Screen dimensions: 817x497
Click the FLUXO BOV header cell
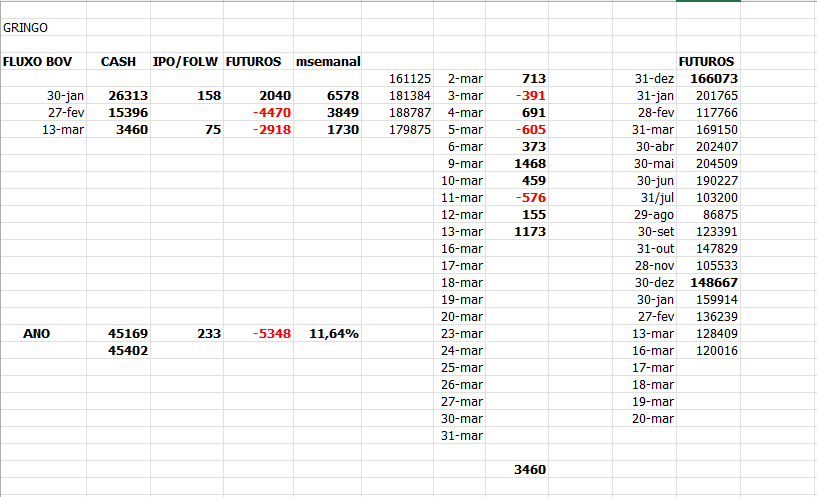pos(44,61)
